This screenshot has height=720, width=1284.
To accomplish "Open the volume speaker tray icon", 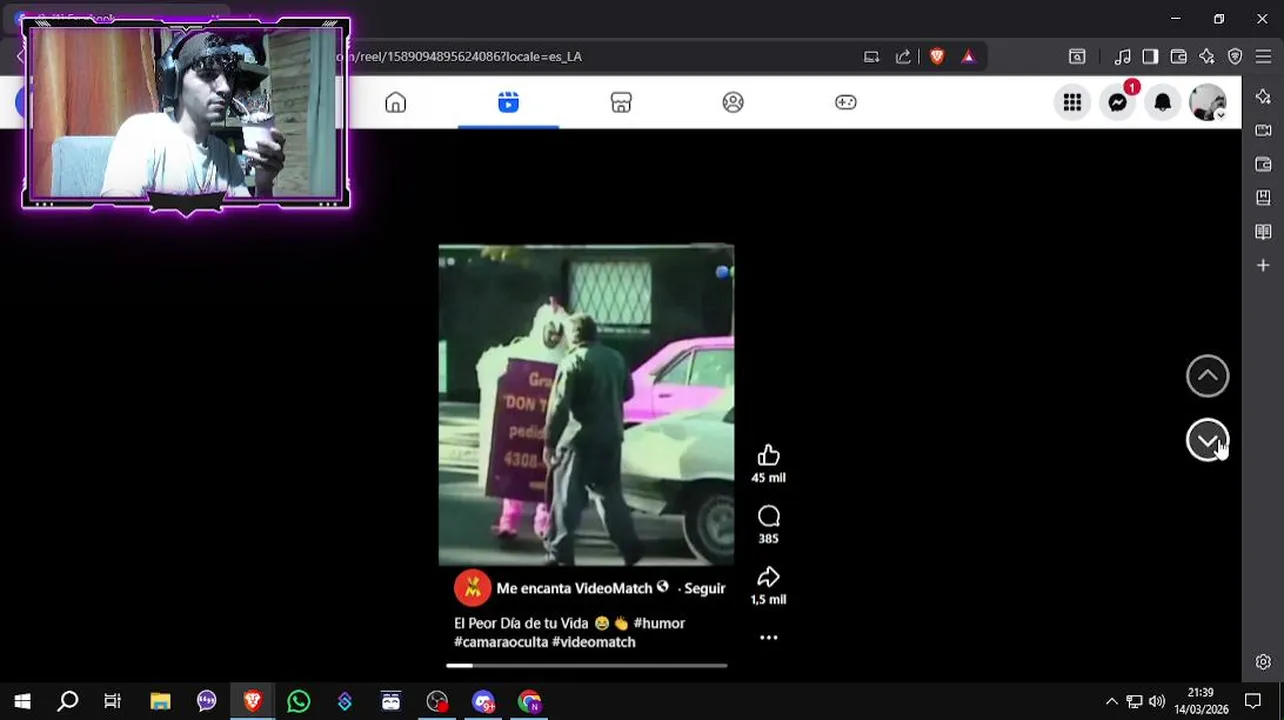I will click(1157, 701).
